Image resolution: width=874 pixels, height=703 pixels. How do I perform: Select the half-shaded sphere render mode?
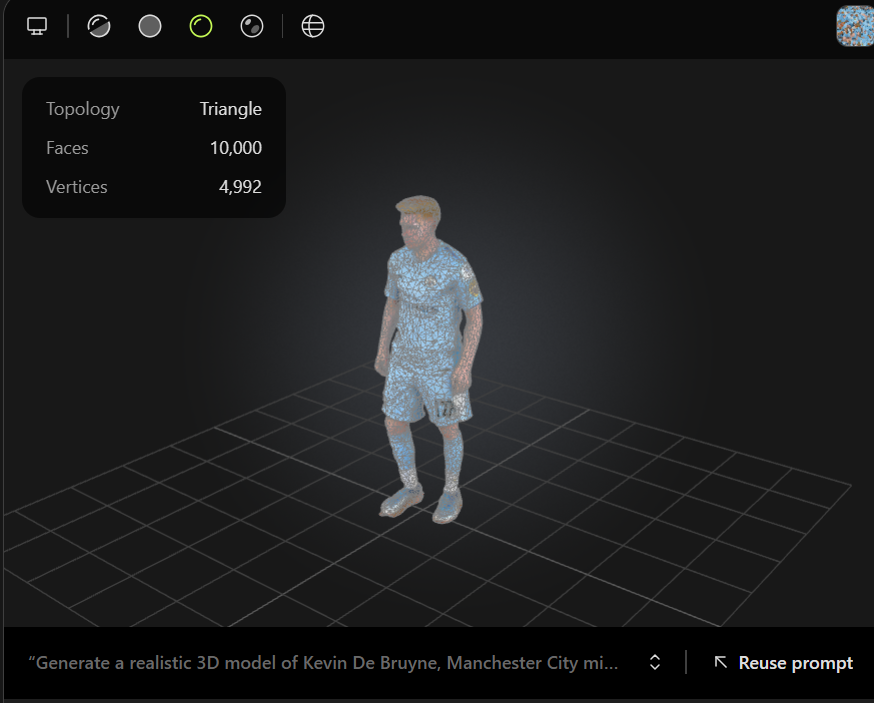pyautogui.click(x=99, y=26)
